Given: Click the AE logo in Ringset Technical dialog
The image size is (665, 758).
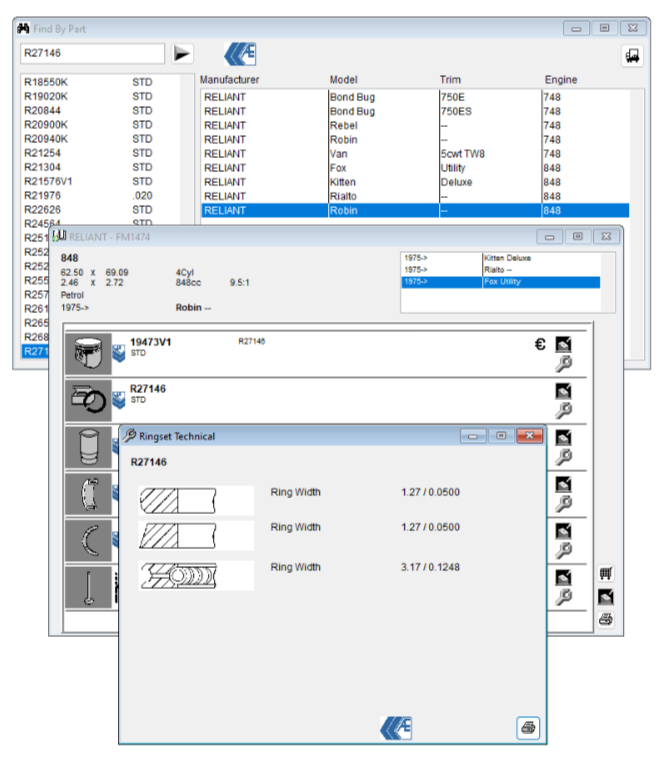Looking at the screenshot, I should coord(396,728).
